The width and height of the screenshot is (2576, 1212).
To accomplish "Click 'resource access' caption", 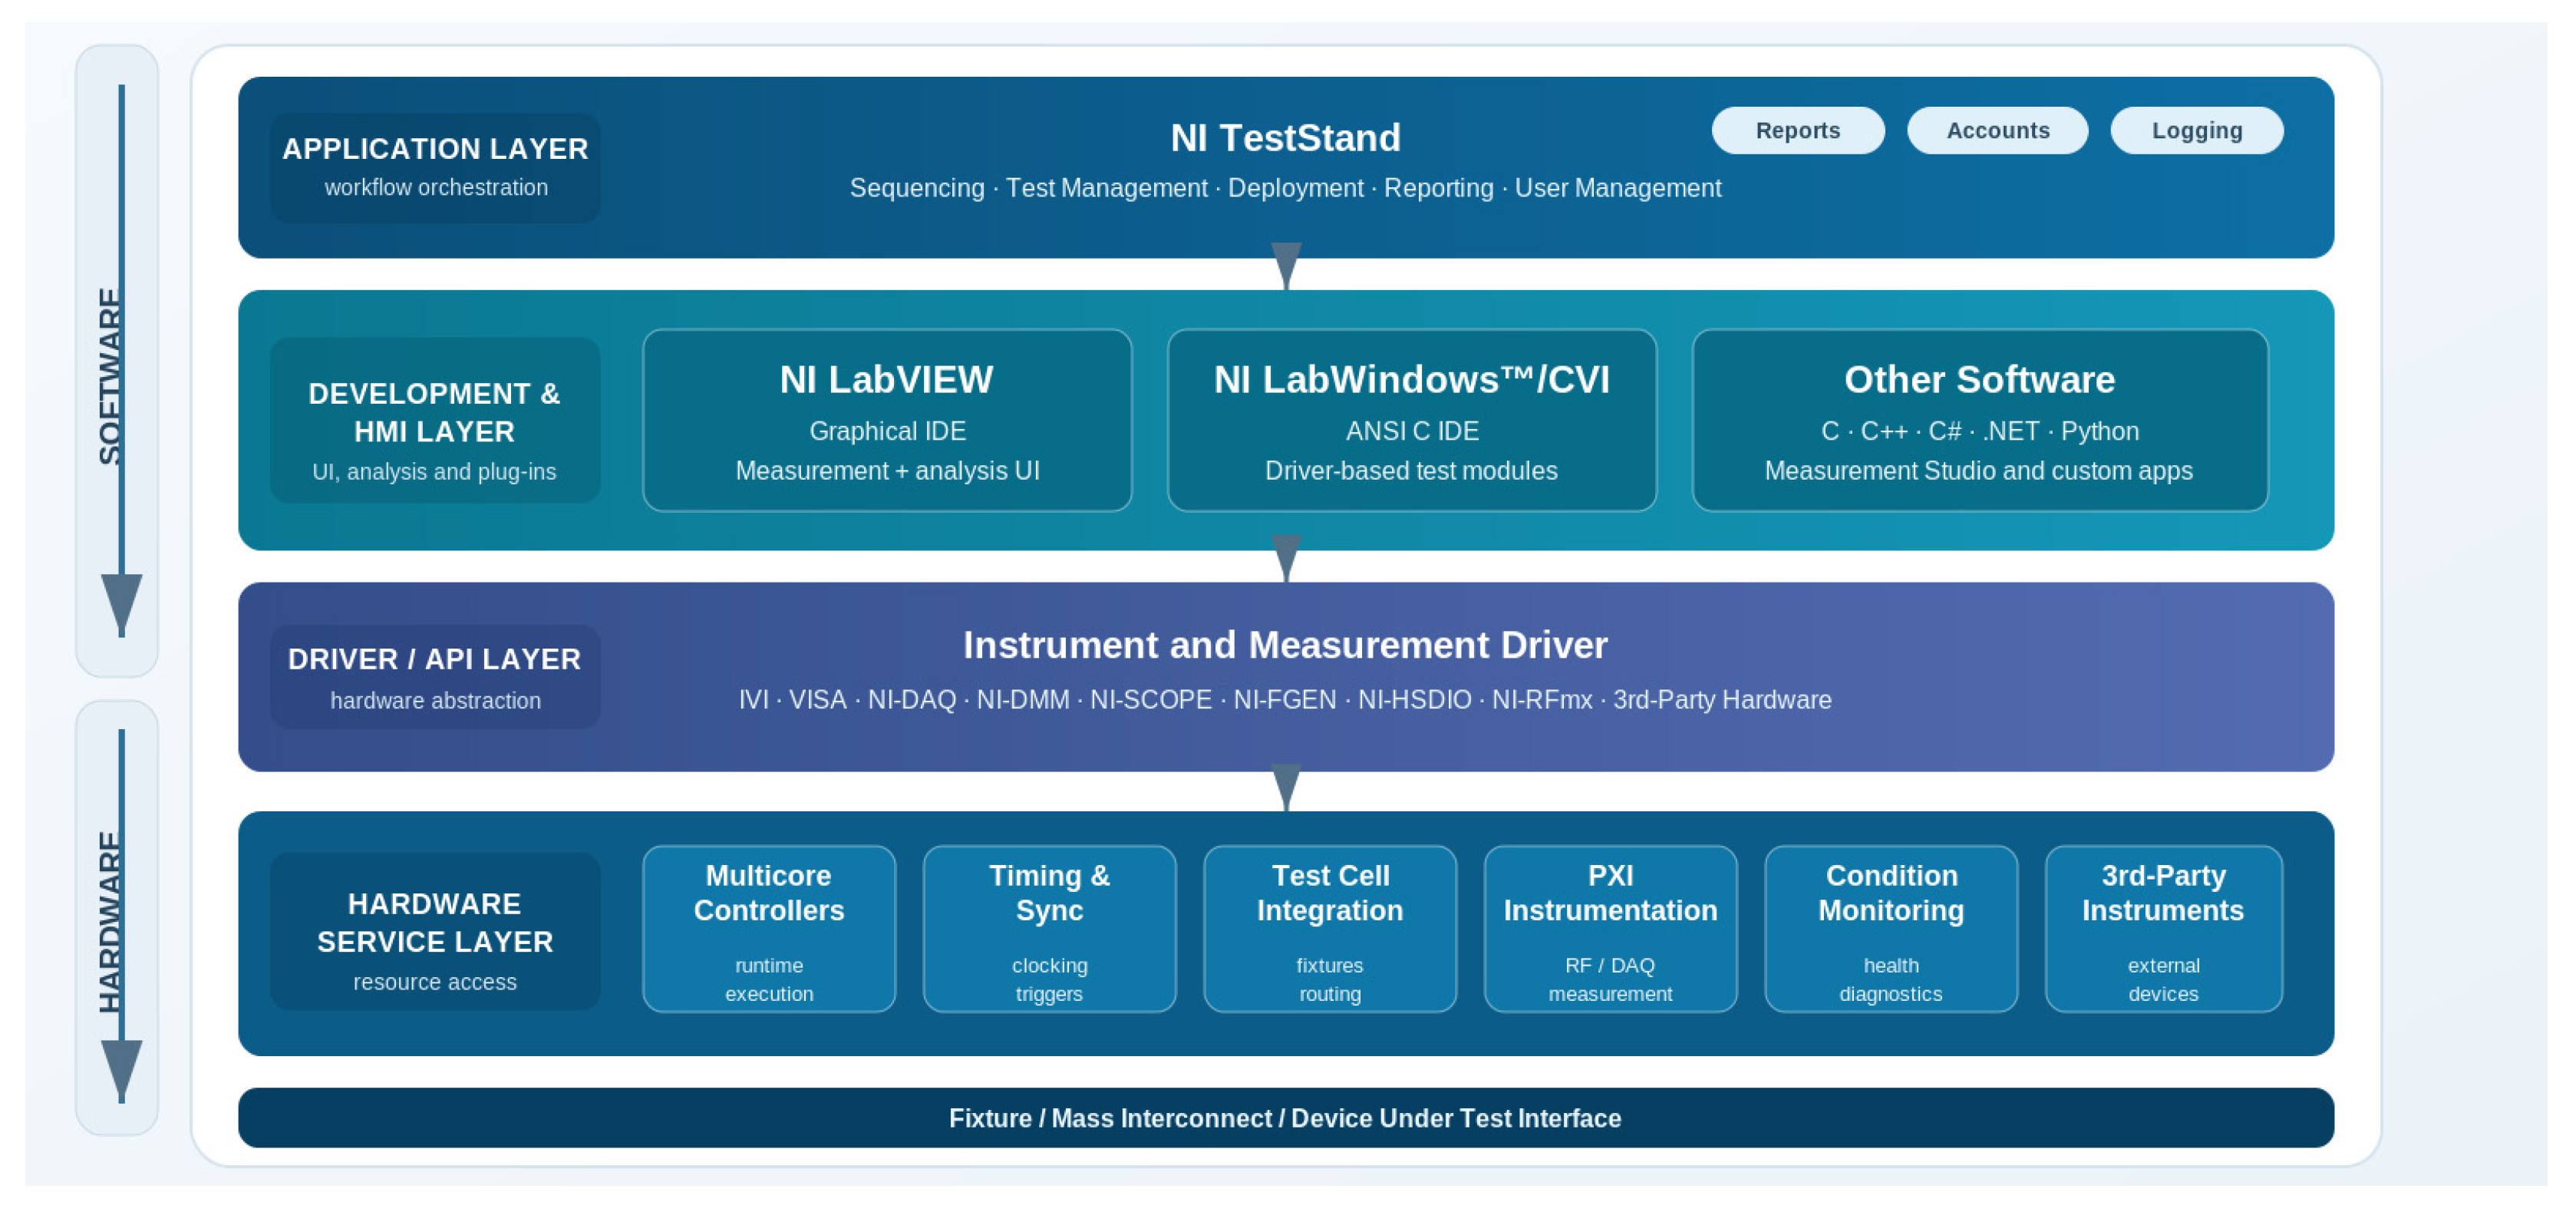I will click(435, 982).
